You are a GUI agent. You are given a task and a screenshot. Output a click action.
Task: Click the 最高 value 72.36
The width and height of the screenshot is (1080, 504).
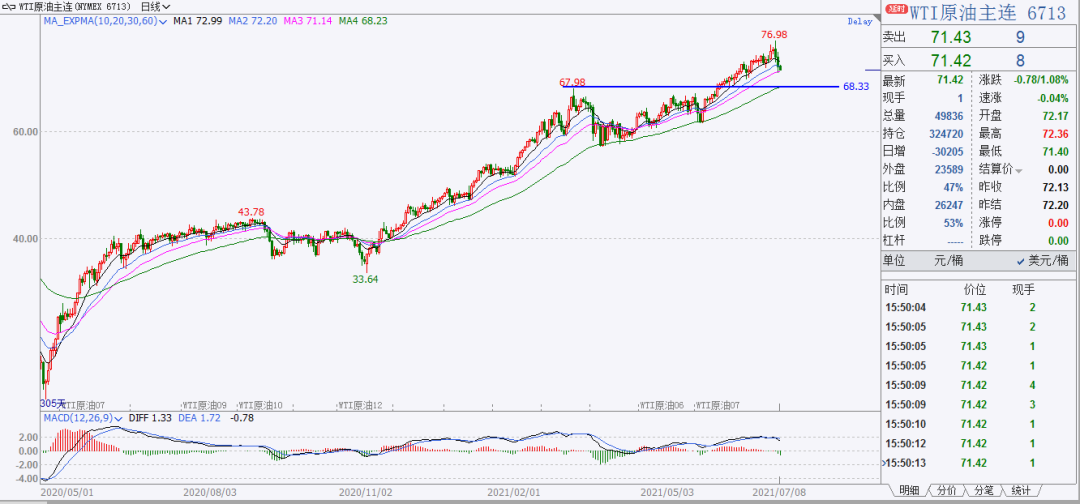1056,134
